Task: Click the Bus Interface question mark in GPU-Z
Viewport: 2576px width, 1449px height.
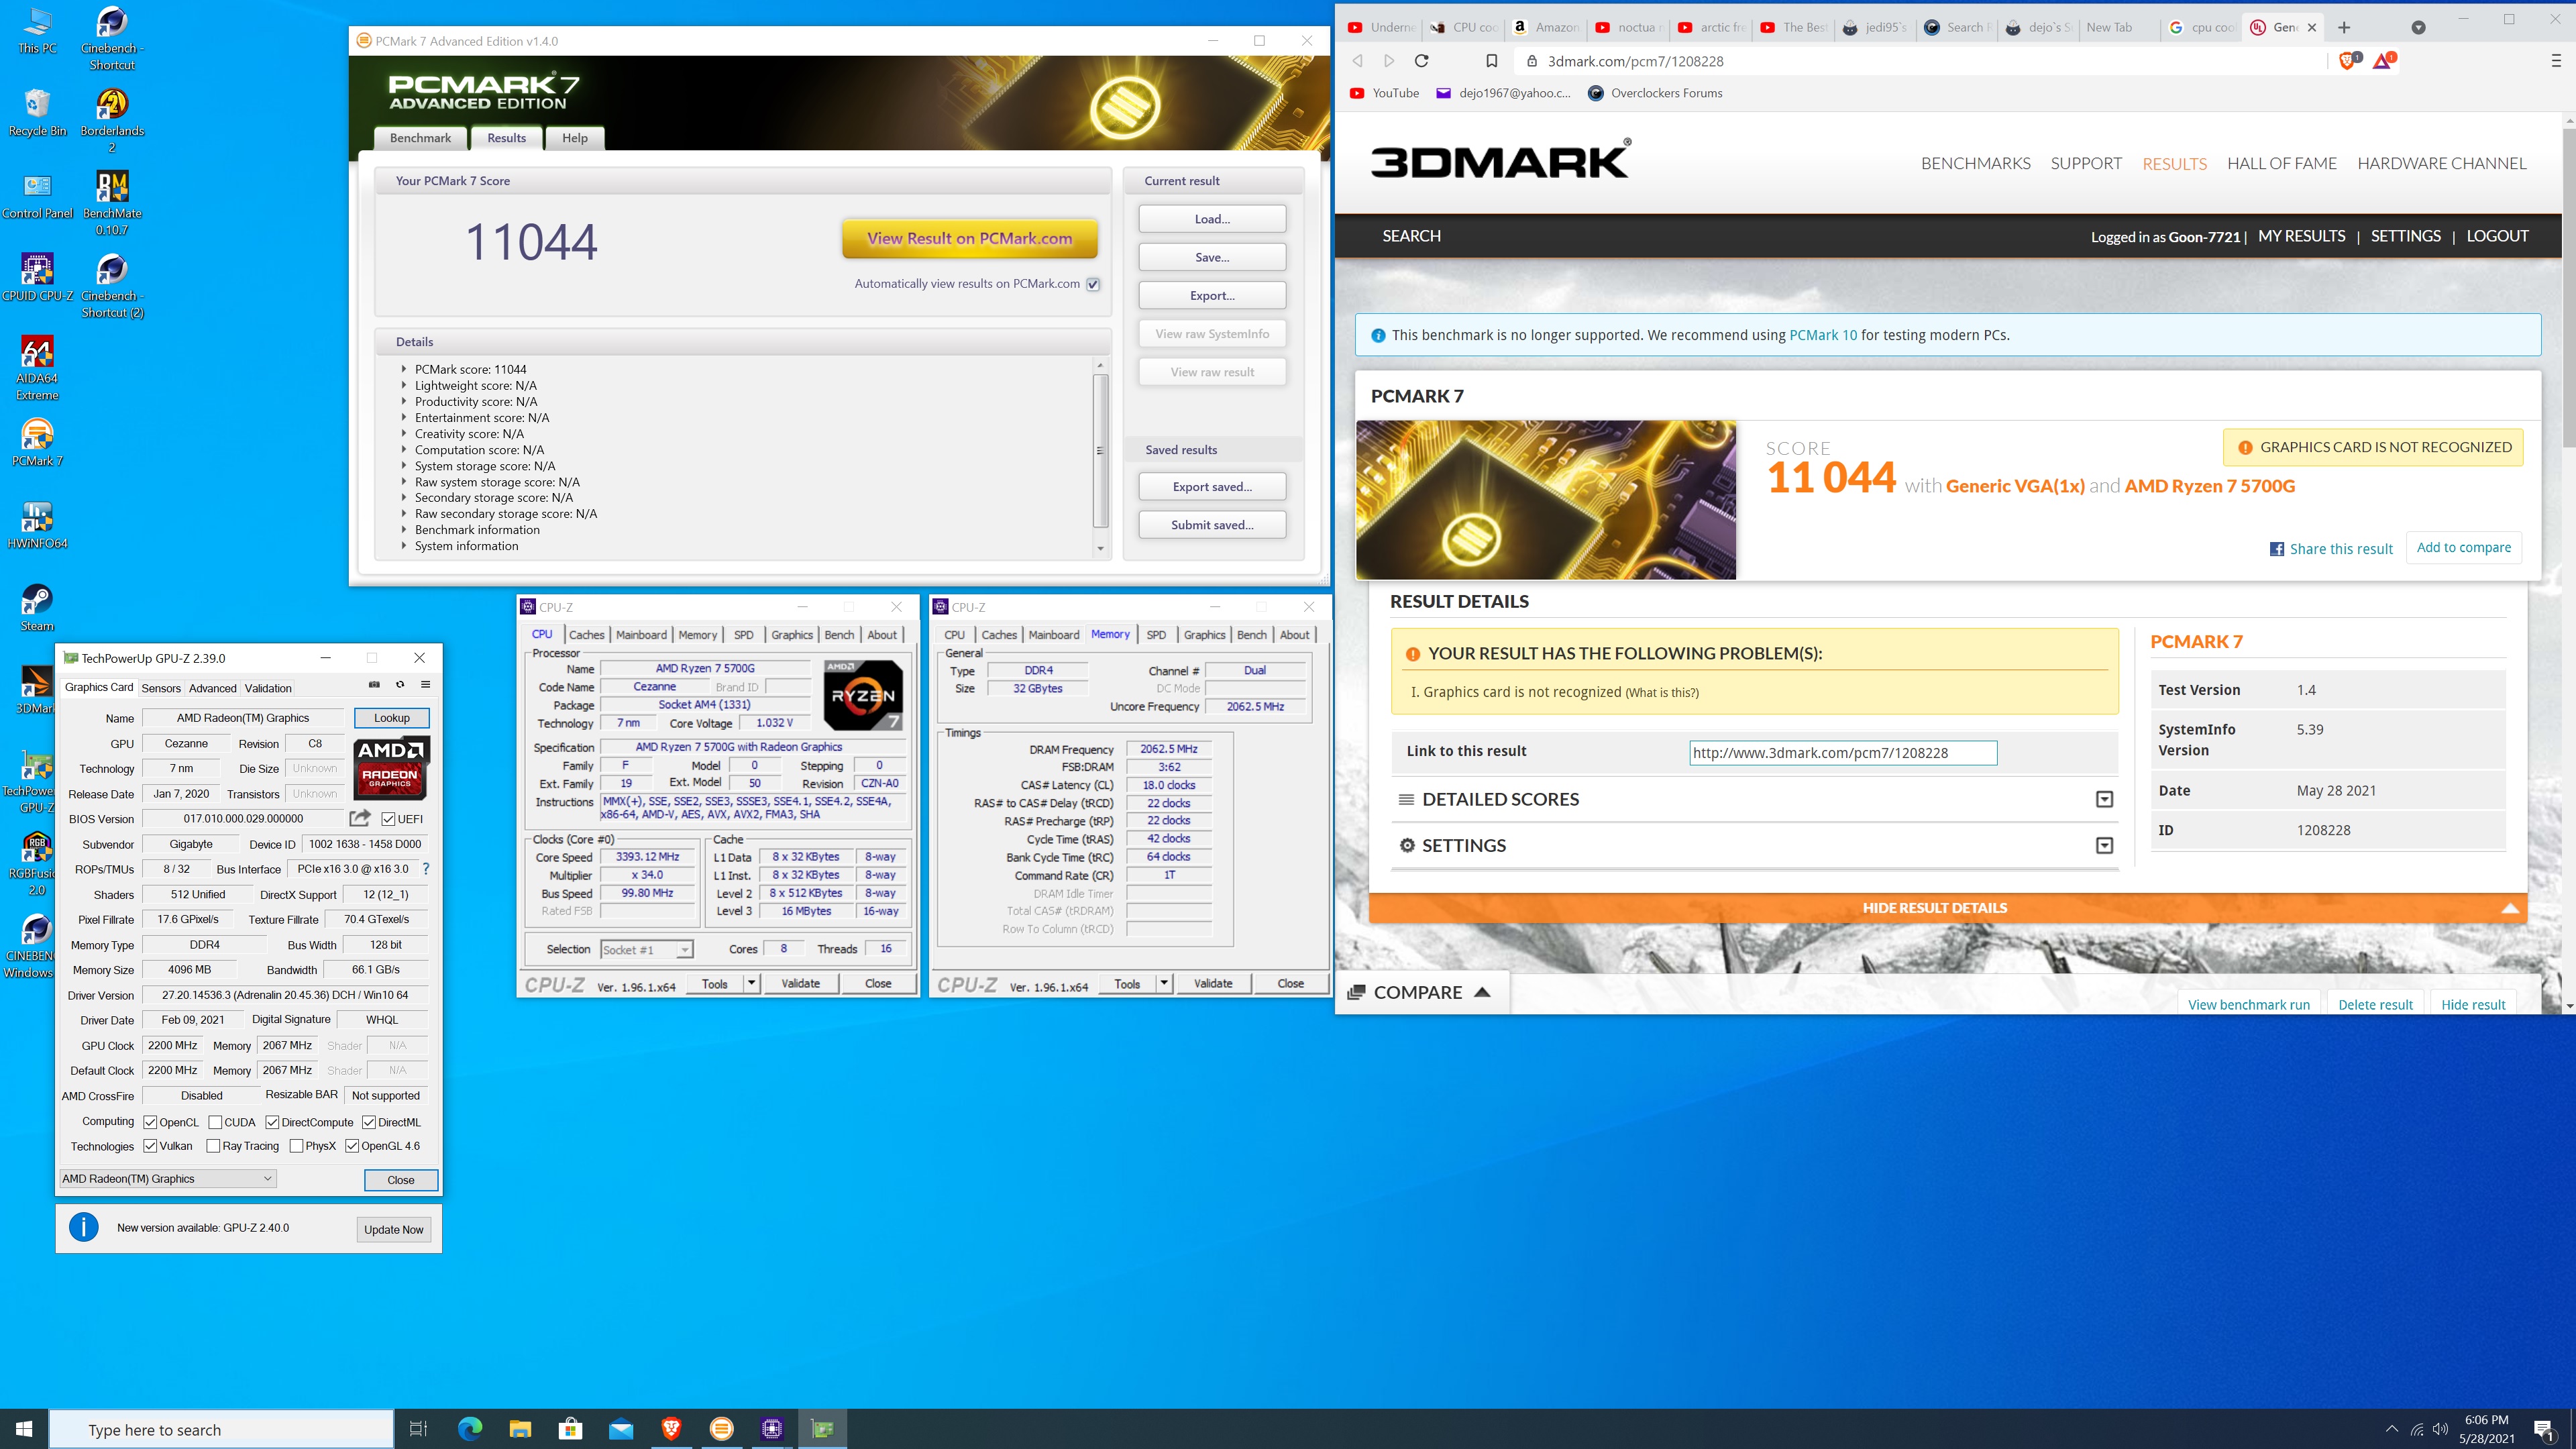Action: tap(426, 869)
